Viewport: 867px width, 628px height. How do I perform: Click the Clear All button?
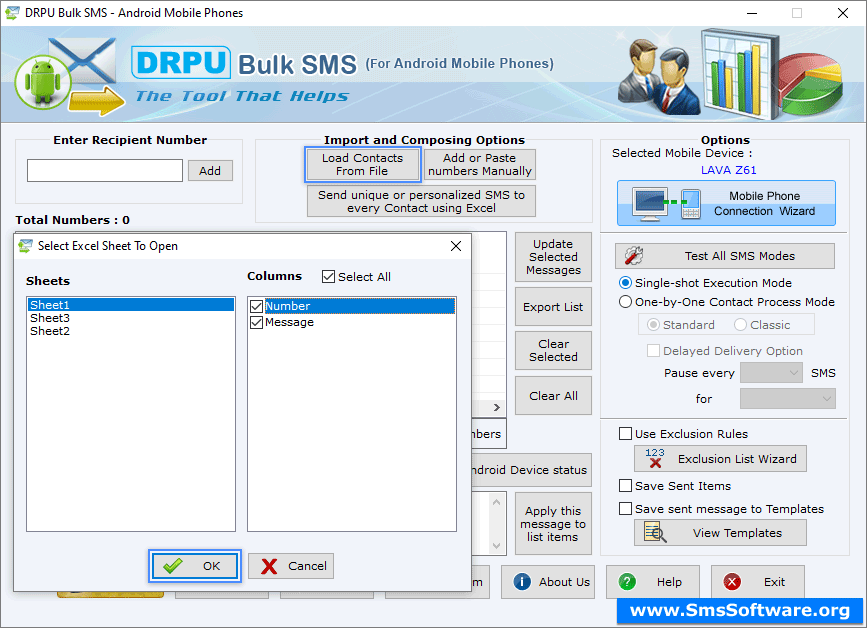pyautogui.click(x=553, y=396)
